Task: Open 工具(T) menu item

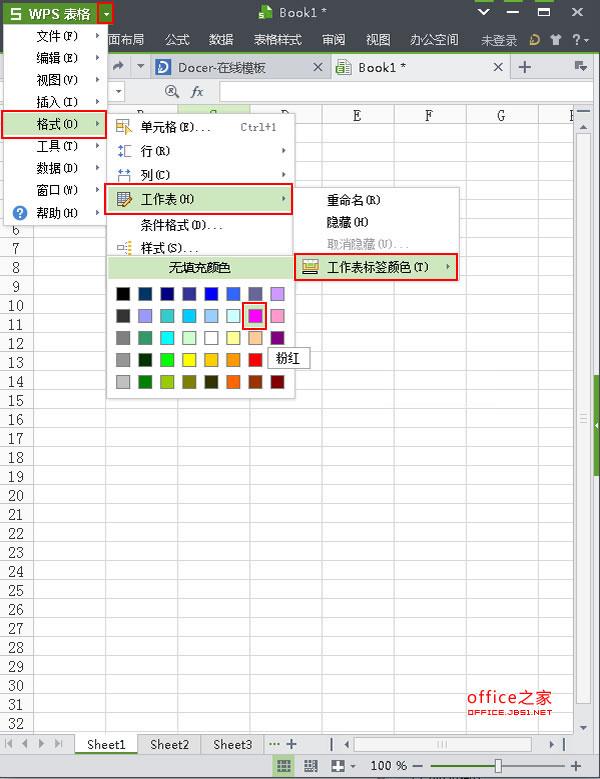Action: 55,146
